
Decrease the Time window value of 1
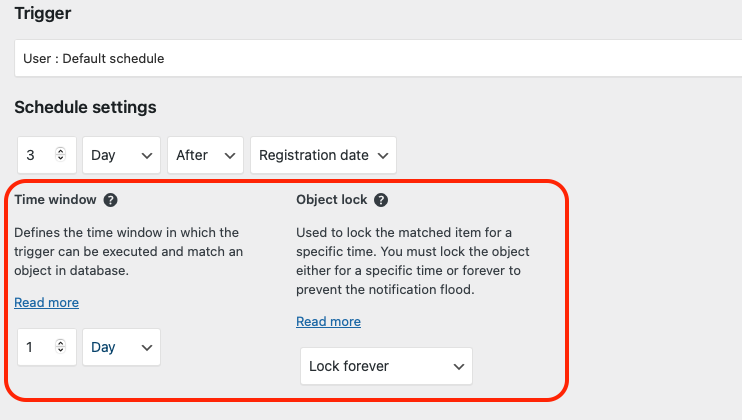(60, 350)
